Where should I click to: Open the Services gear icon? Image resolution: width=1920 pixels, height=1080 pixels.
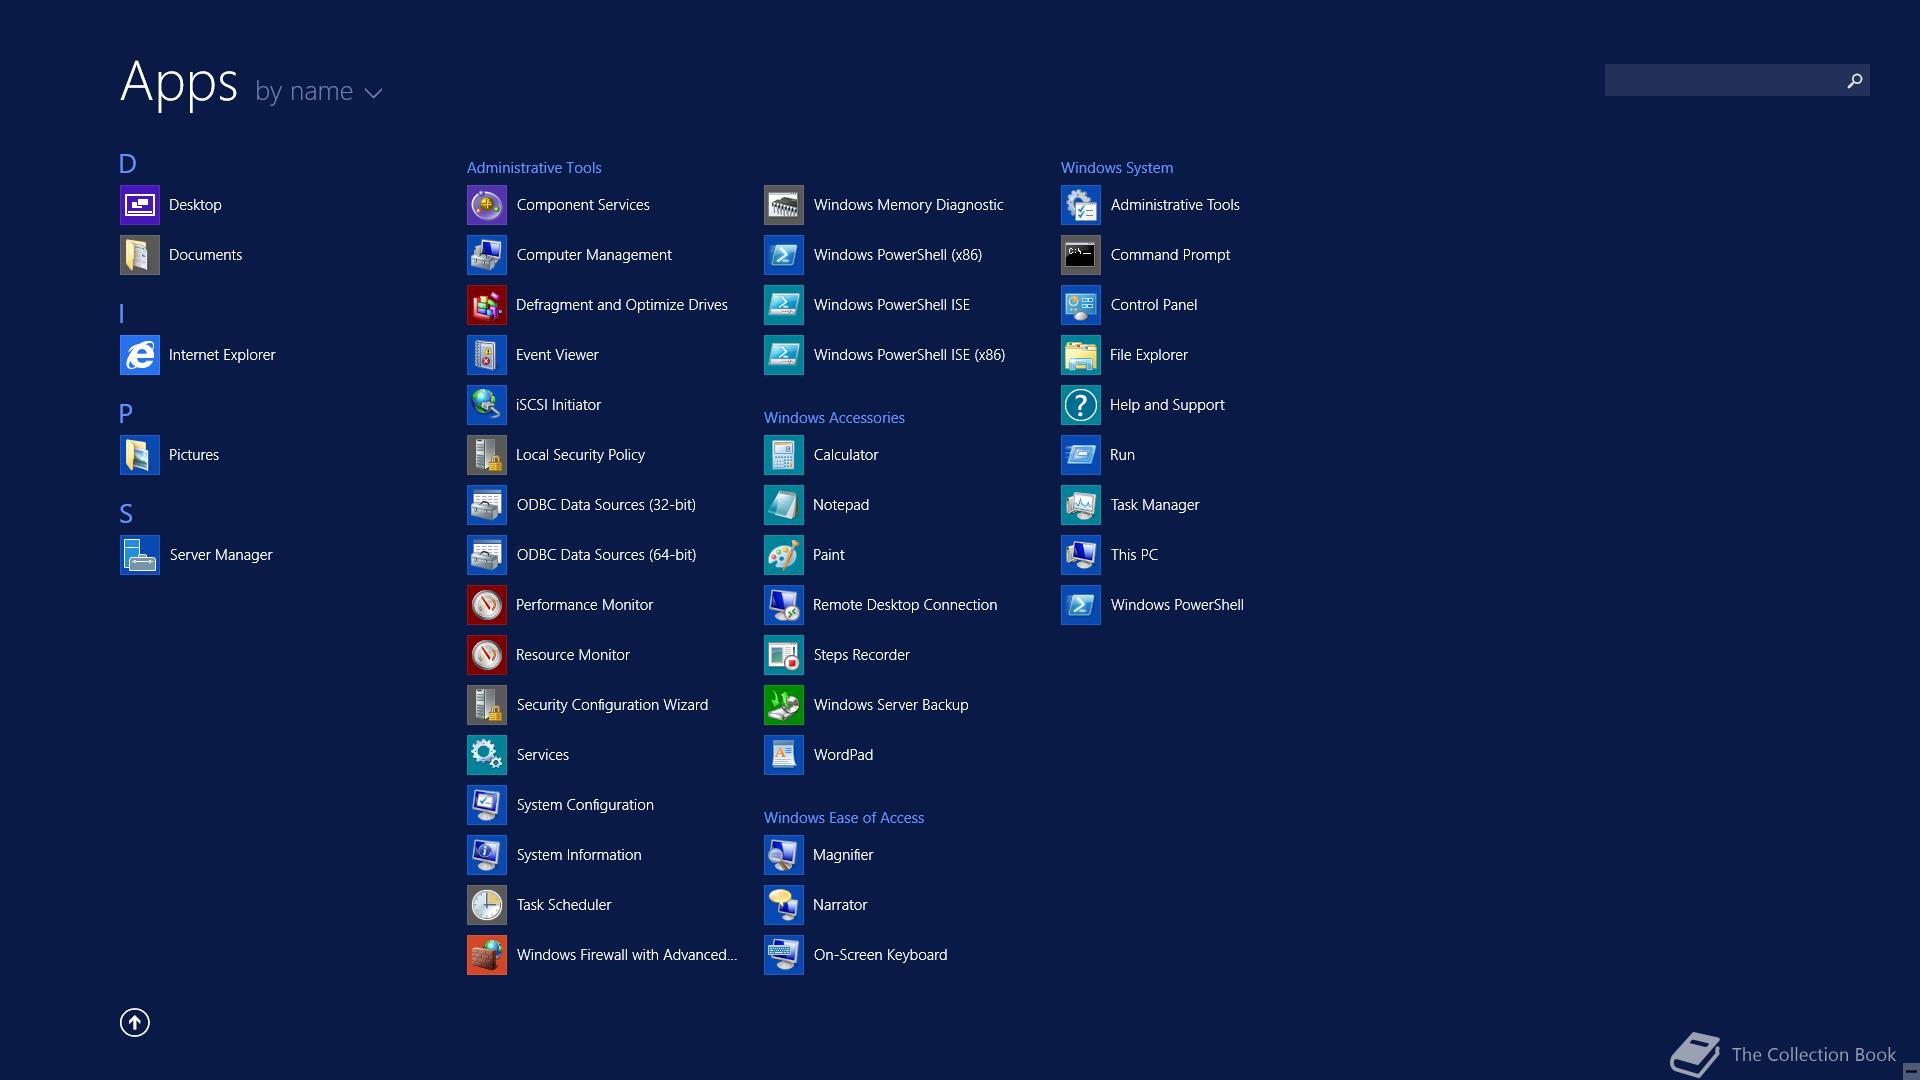[x=487, y=755]
